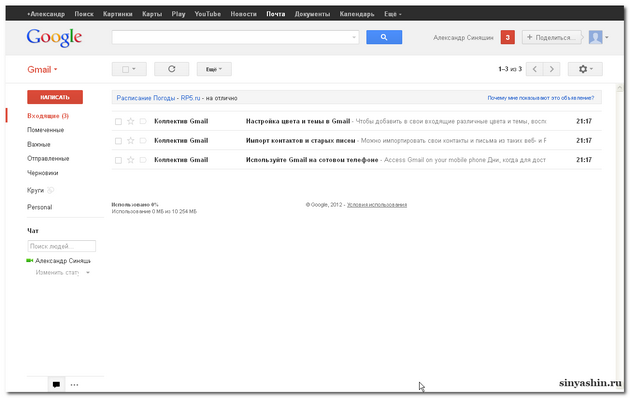The image size is (630, 398).
Task: Open the 'Еще' actions dropdown in the toolbar
Action: coord(214,69)
